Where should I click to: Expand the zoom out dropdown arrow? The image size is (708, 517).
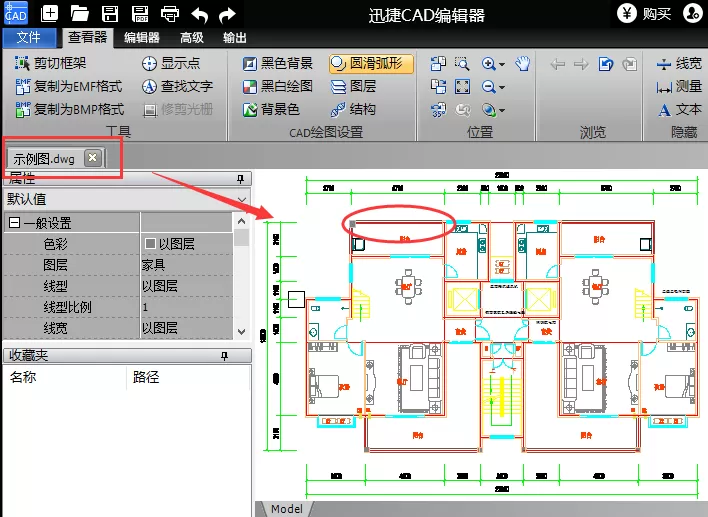(x=502, y=87)
